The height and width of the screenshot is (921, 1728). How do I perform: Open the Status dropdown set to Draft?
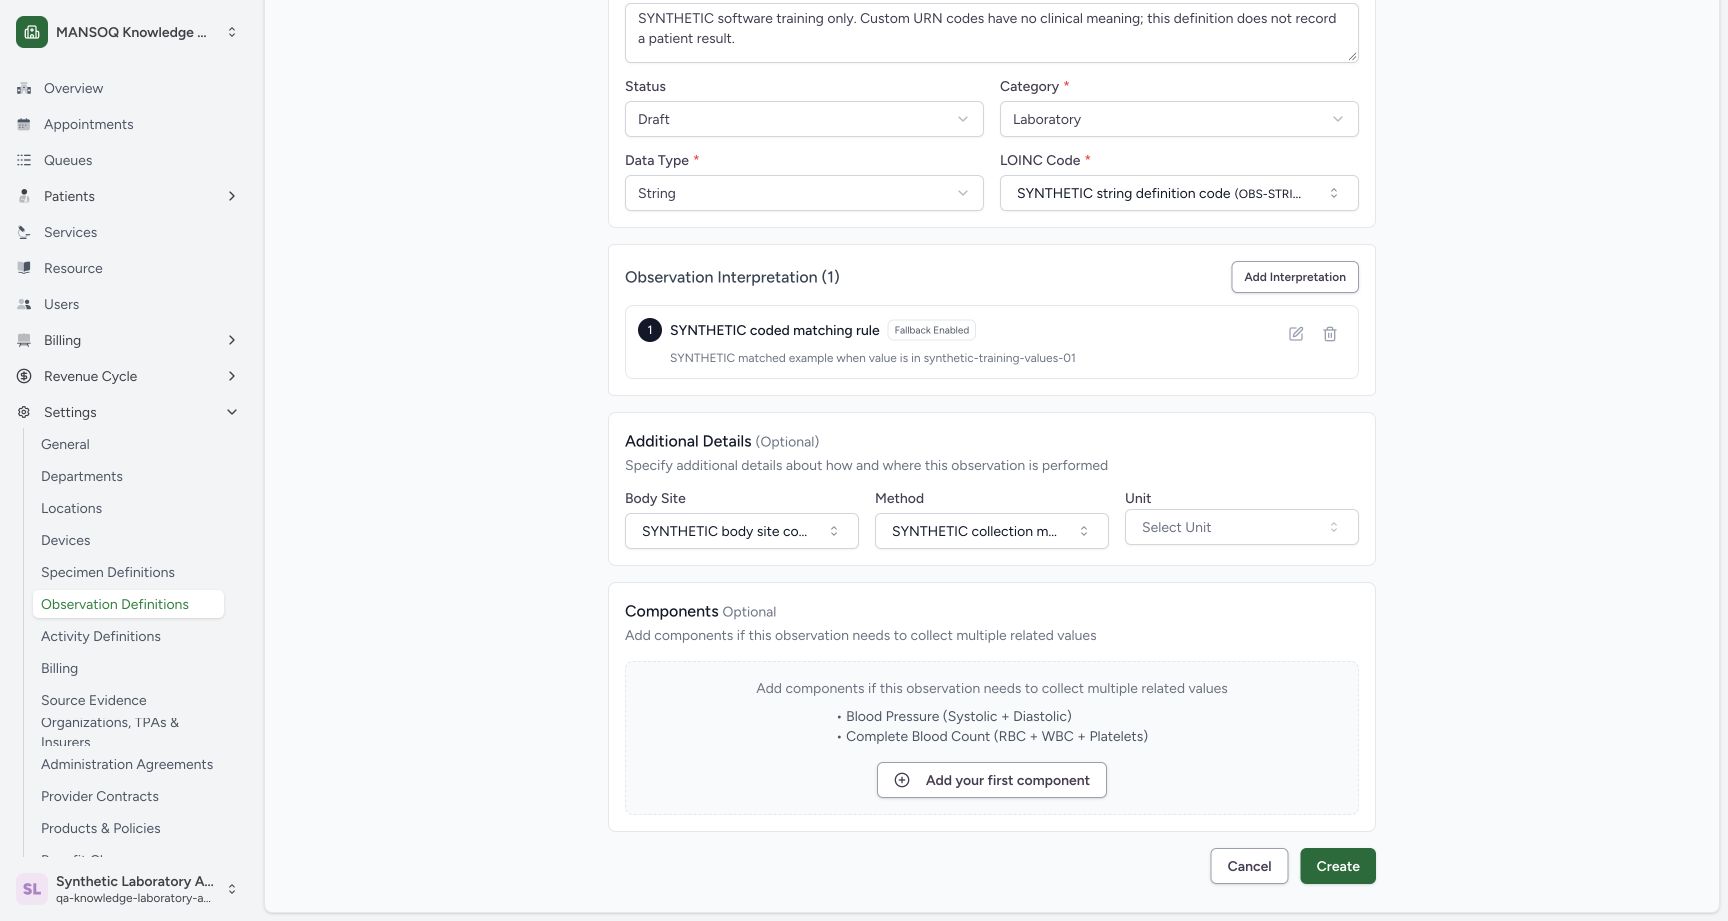point(804,119)
